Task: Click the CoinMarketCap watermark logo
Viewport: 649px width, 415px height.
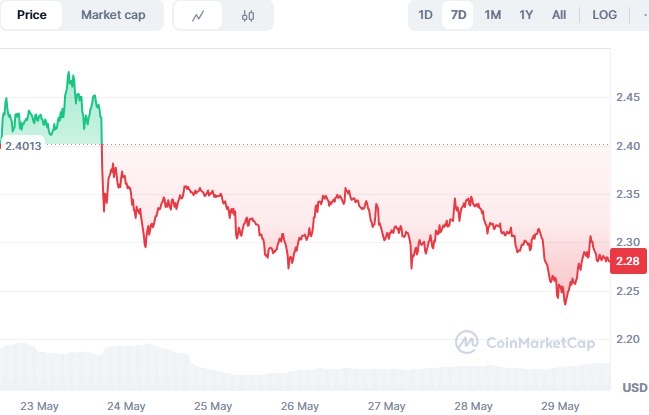Action: click(525, 342)
